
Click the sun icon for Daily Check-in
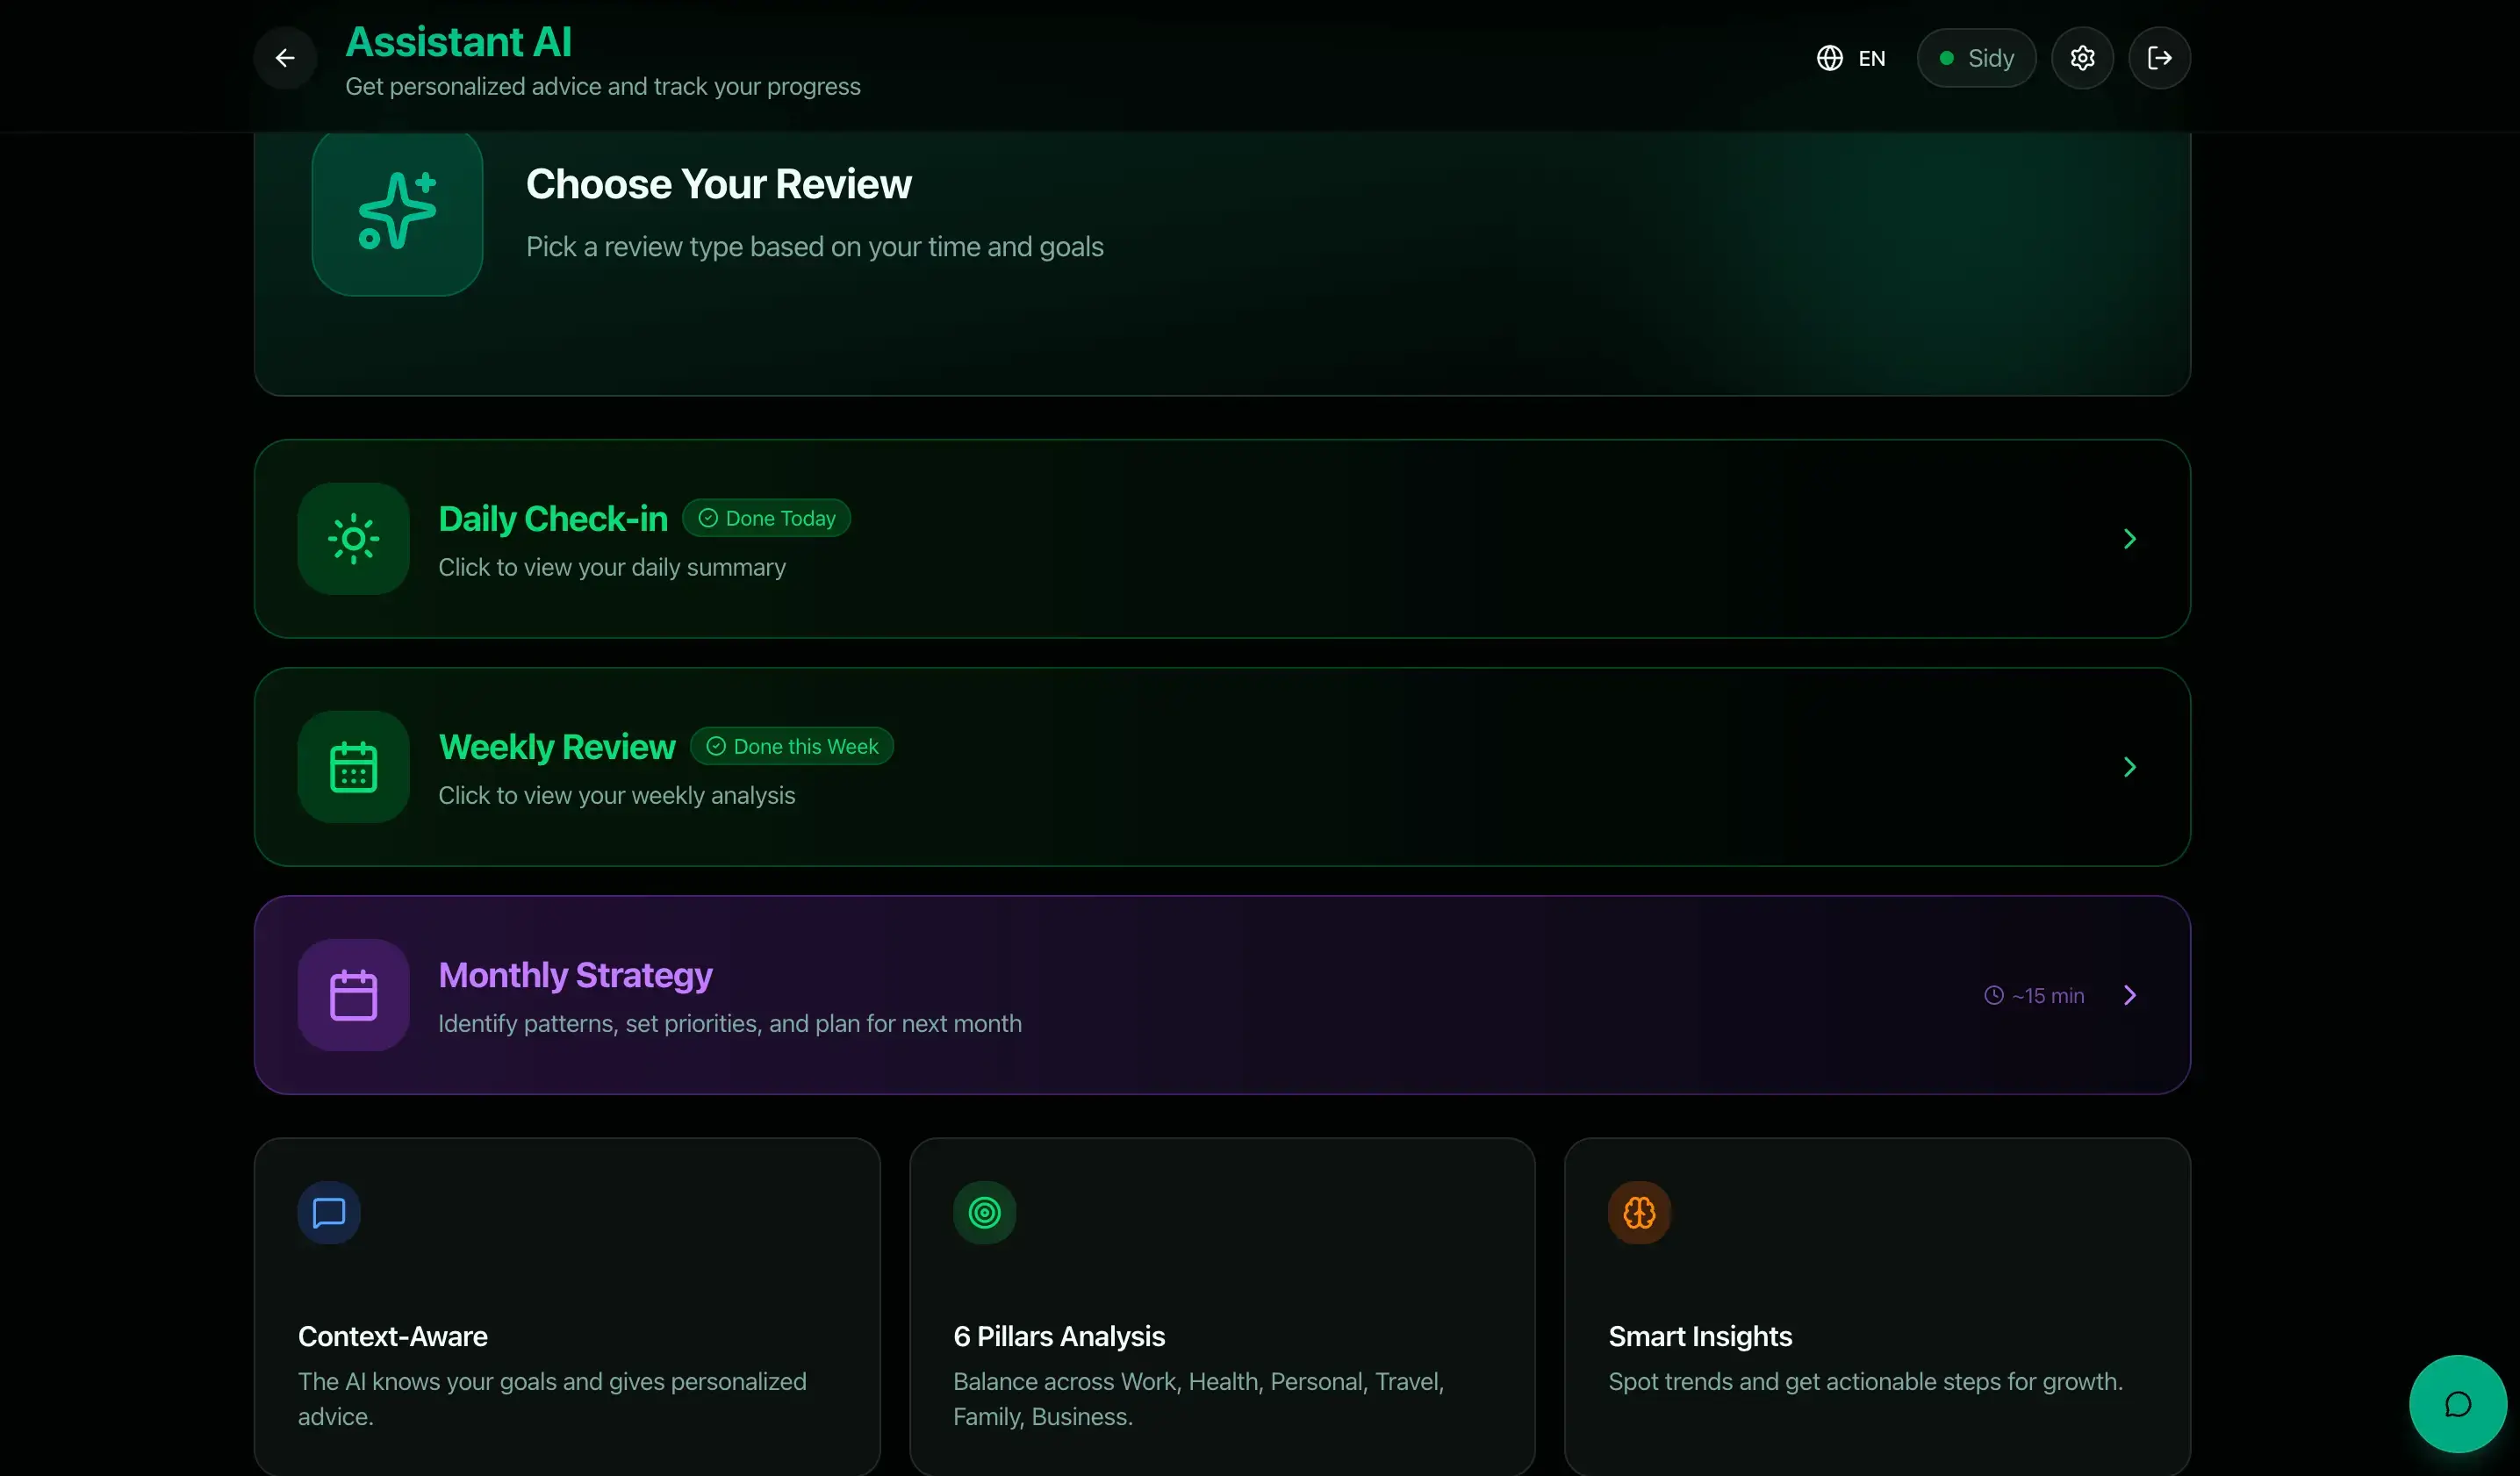[x=353, y=539]
